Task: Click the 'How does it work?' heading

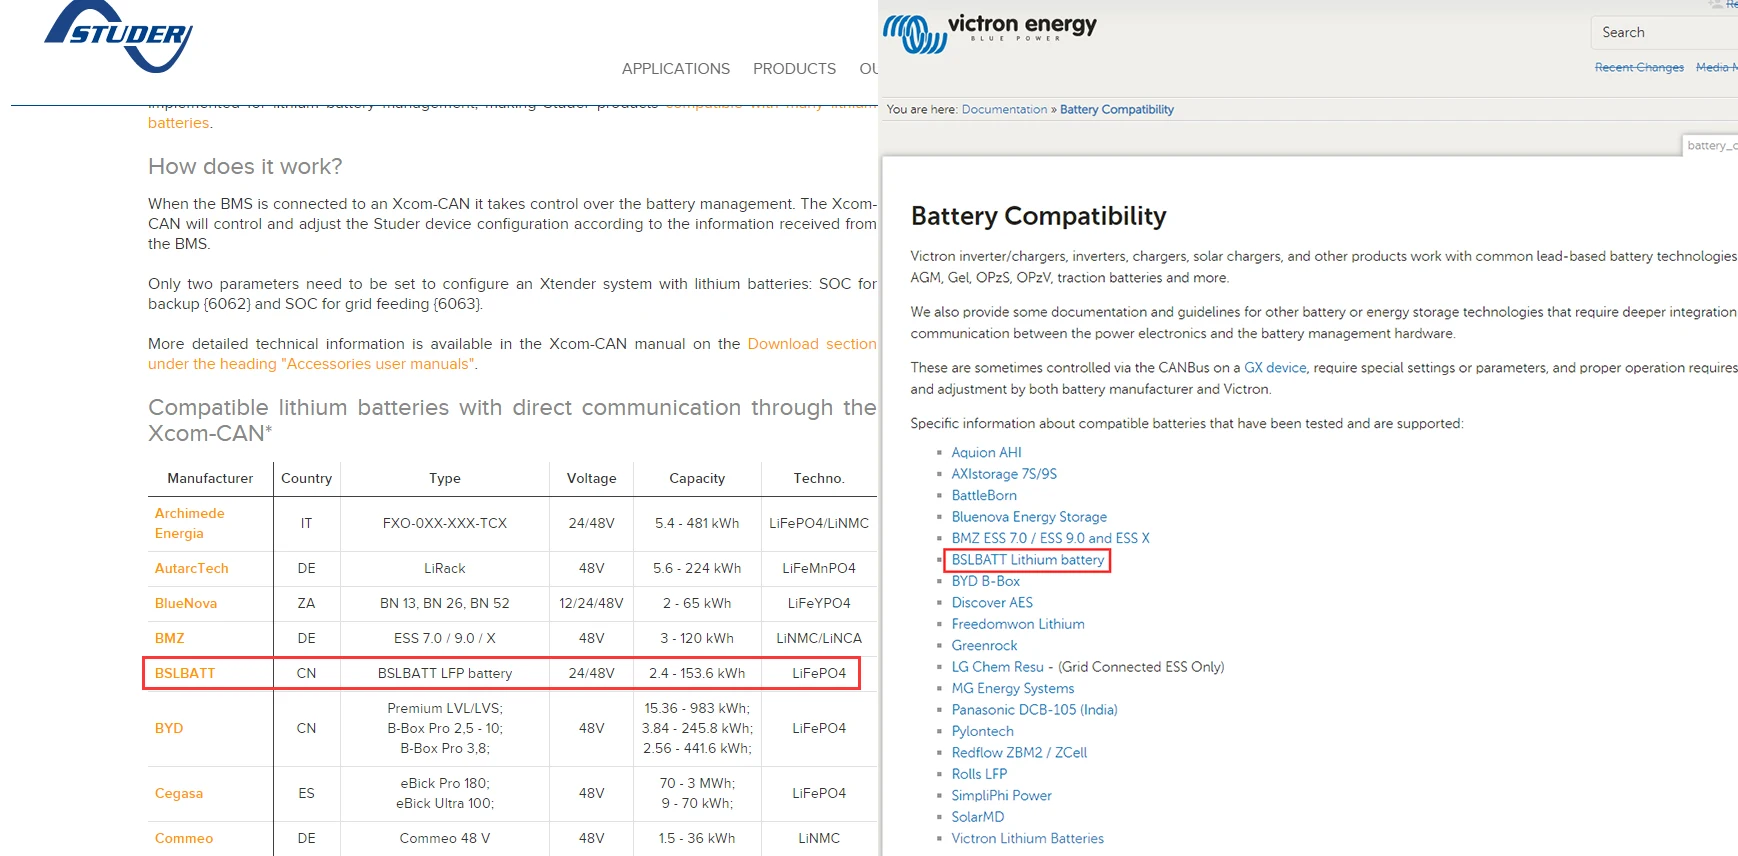Action: pos(245,166)
